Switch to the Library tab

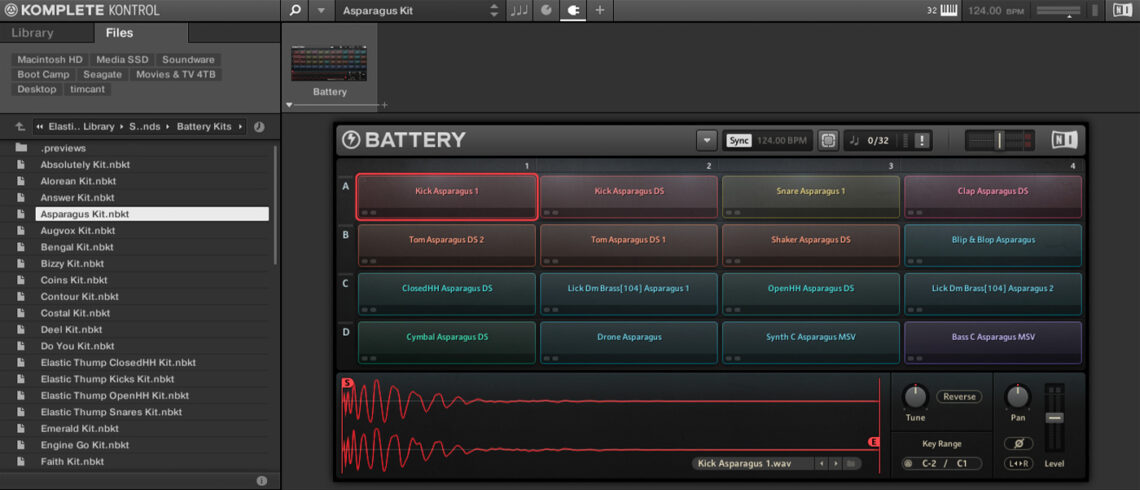tap(32, 33)
